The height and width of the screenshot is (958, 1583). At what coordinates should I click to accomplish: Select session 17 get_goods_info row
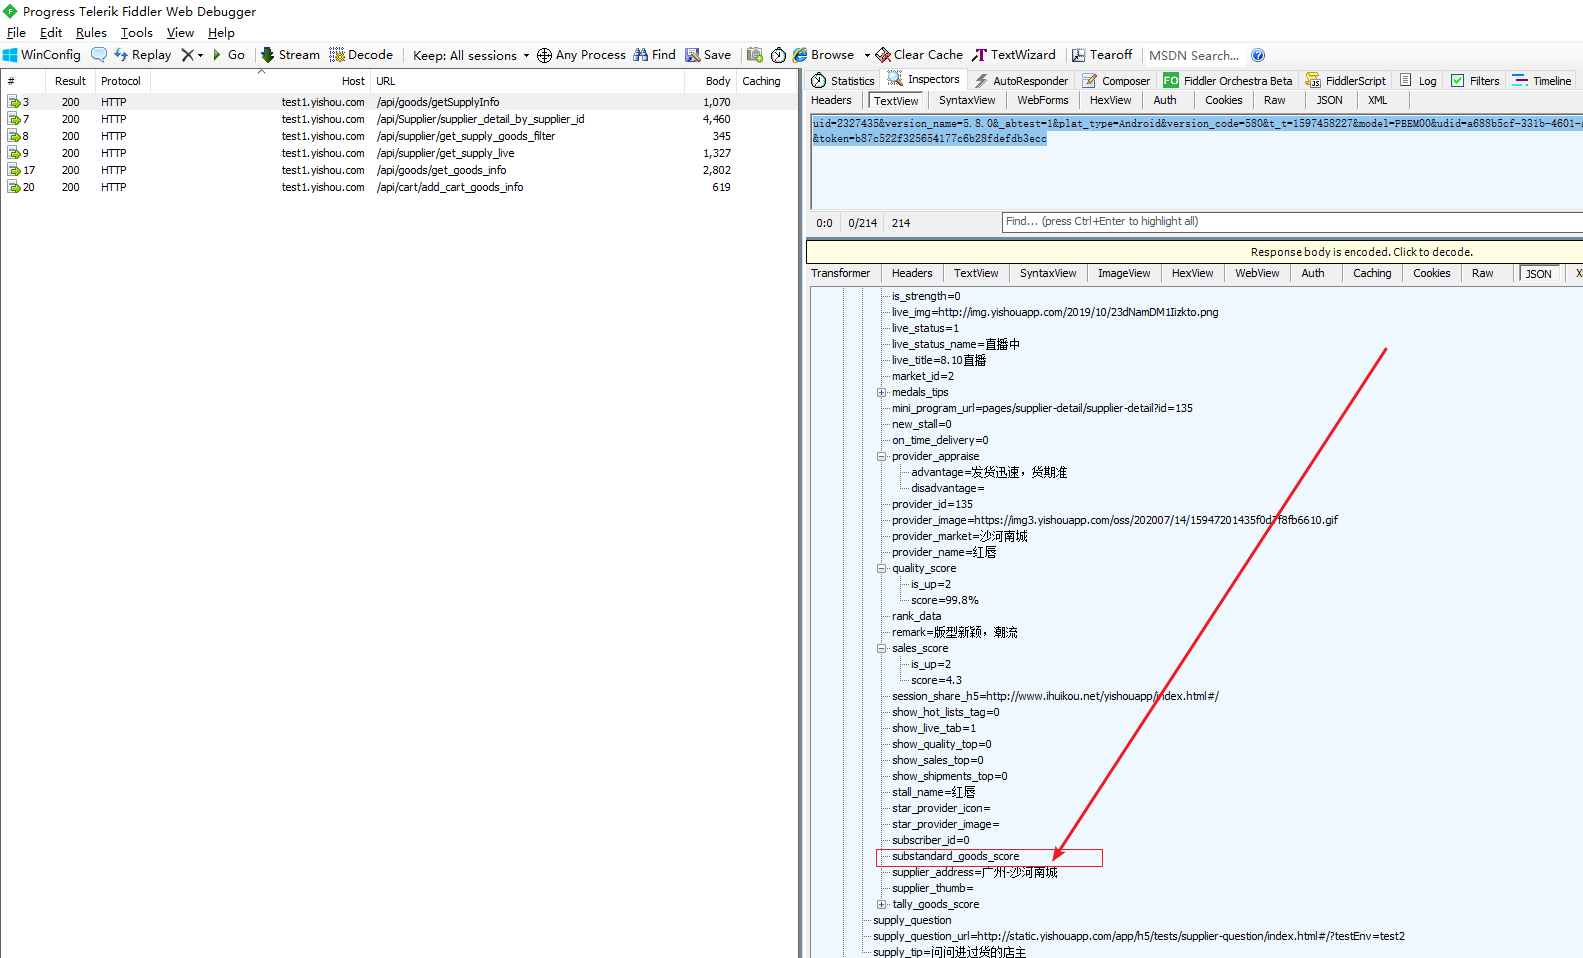click(x=400, y=170)
